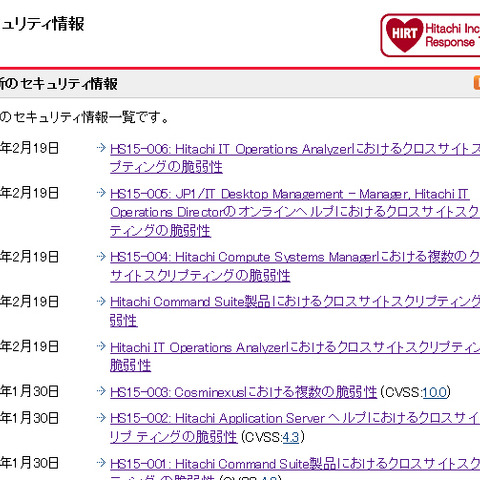Open the untitled Hitachi Command Suite cross-site scripting link
This screenshot has height=480, width=480.
(x=295, y=311)
